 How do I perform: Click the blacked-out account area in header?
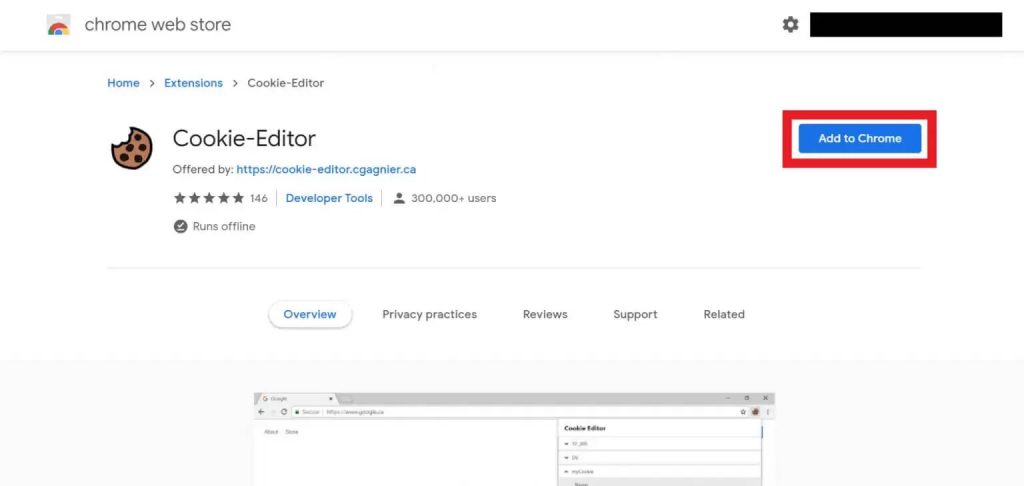click(906, 25)
